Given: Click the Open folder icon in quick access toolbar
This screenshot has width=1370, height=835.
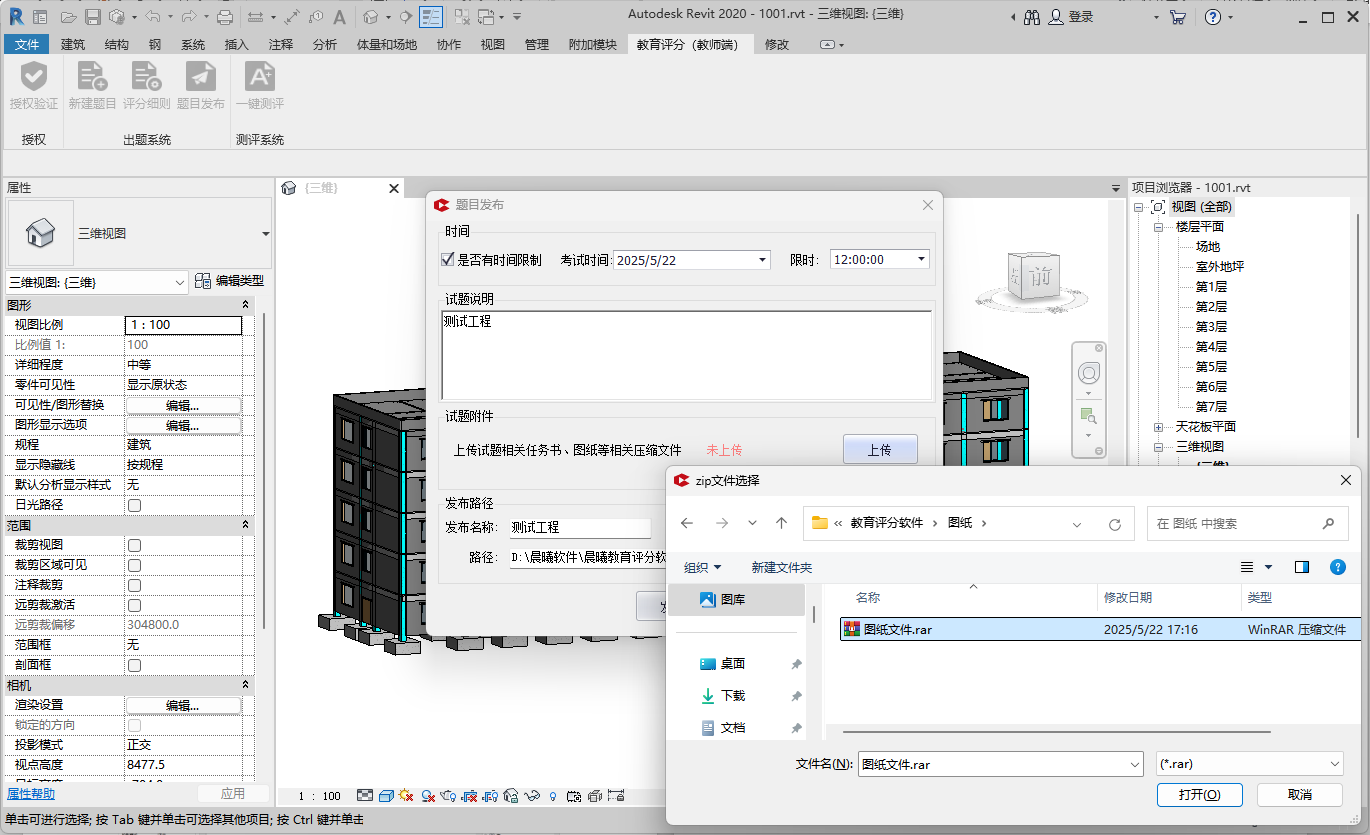Looking at the screenshot, I should pyautogui.click(x=68, y=17).
